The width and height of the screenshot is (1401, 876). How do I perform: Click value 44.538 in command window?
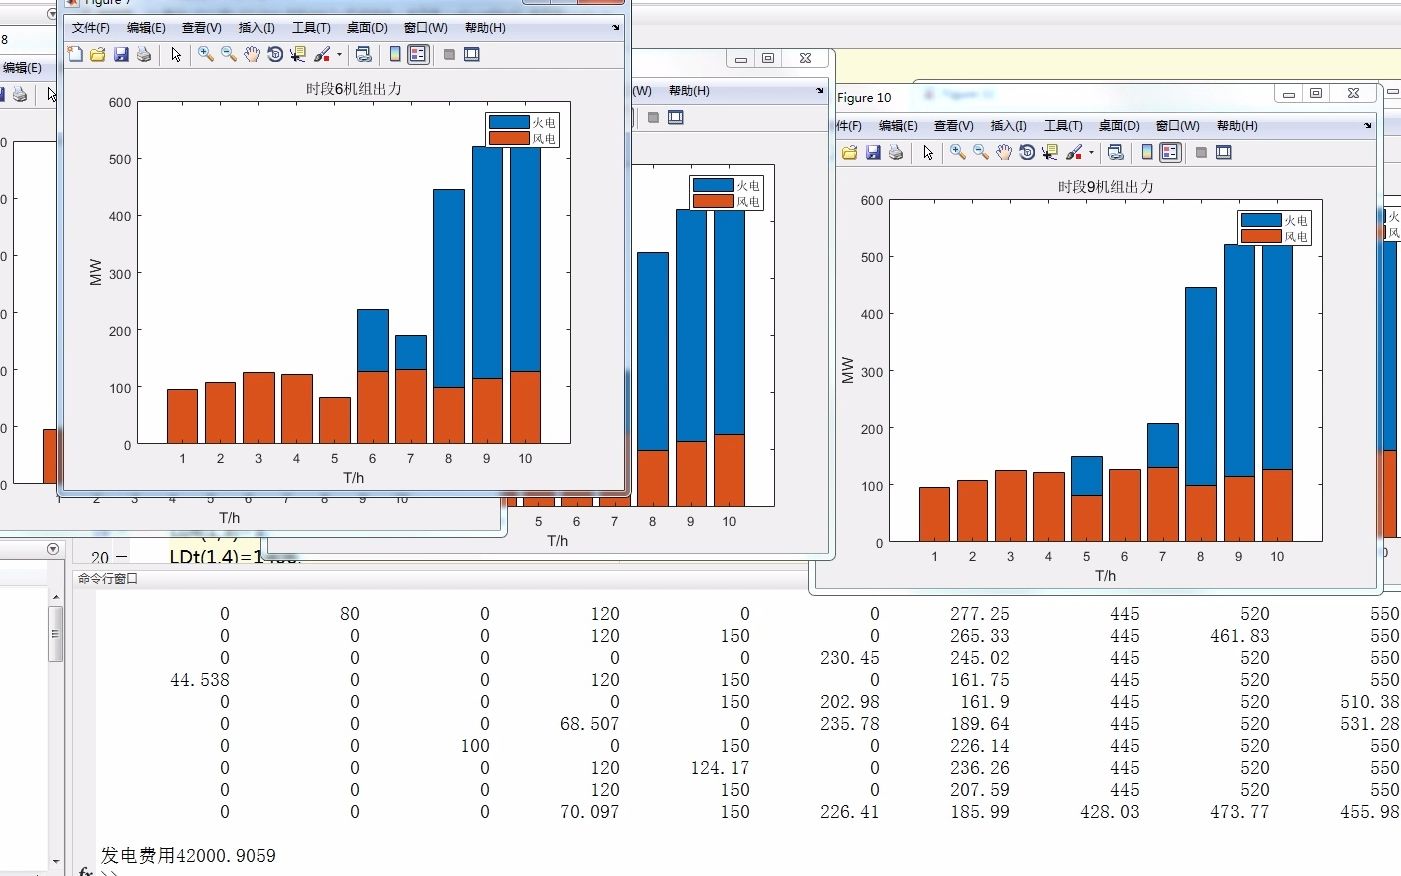click(200, 680)
